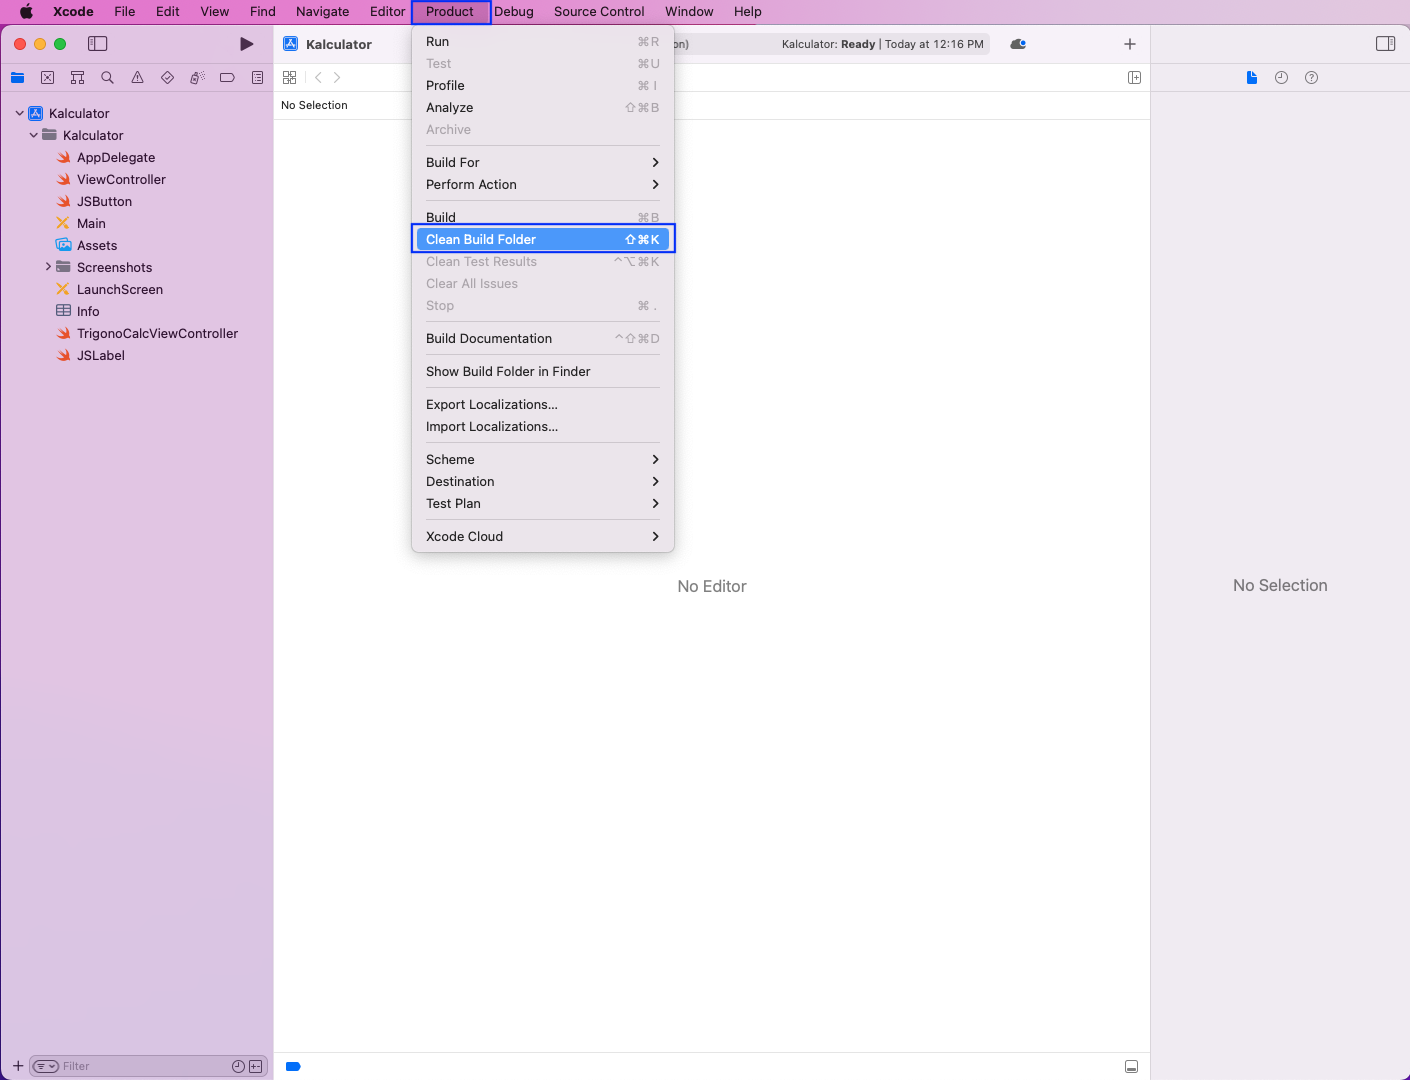The height and width of the screenshot is (1080, 1410).
Task: Open the Breakpoint navigator icon
Action: pos(227,77)
